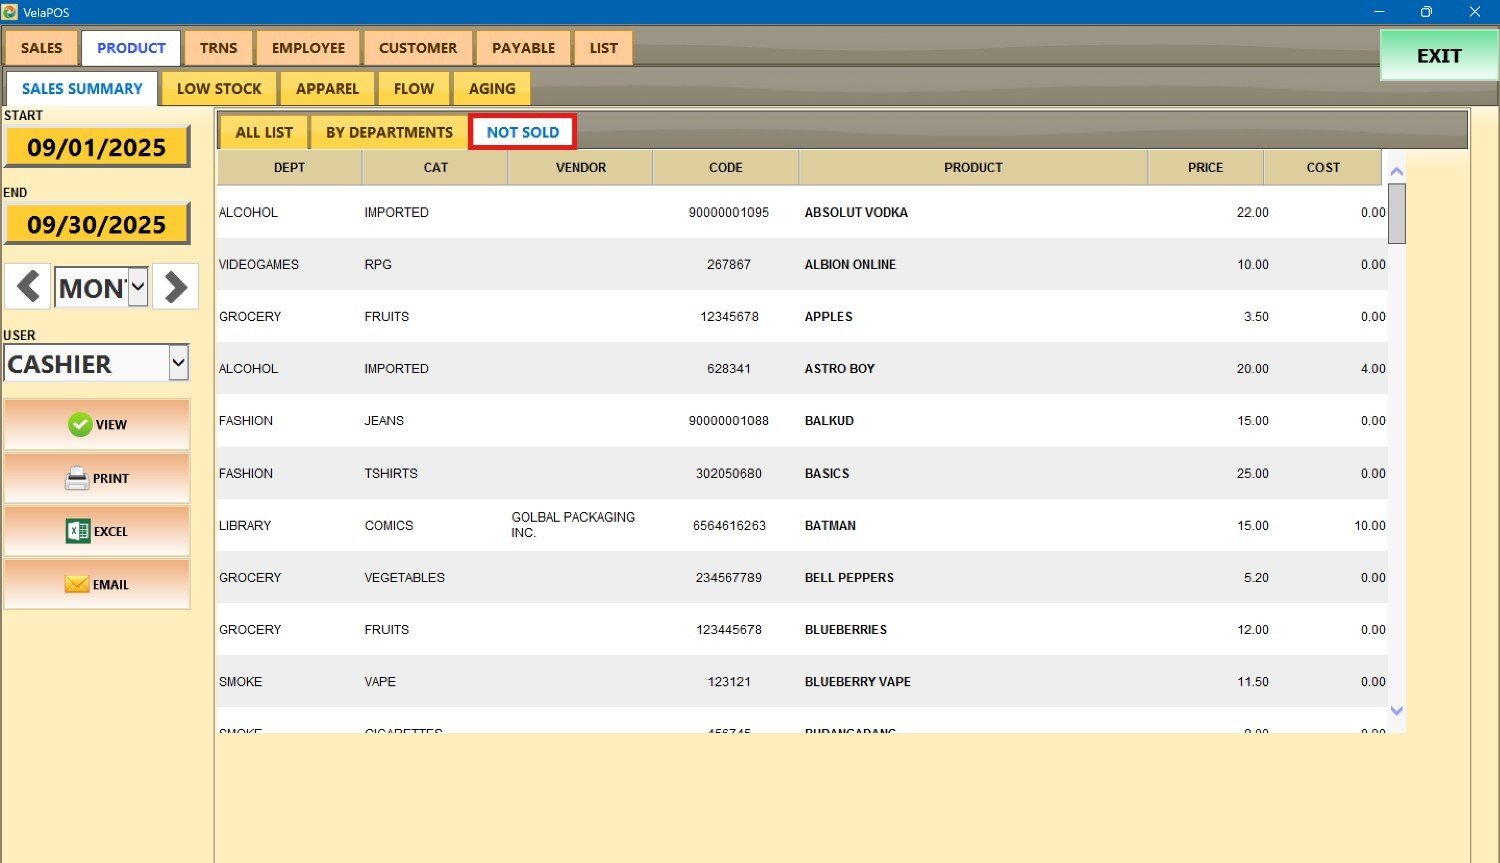
Task: Open the AGING report tab
Action: (492, 89)
